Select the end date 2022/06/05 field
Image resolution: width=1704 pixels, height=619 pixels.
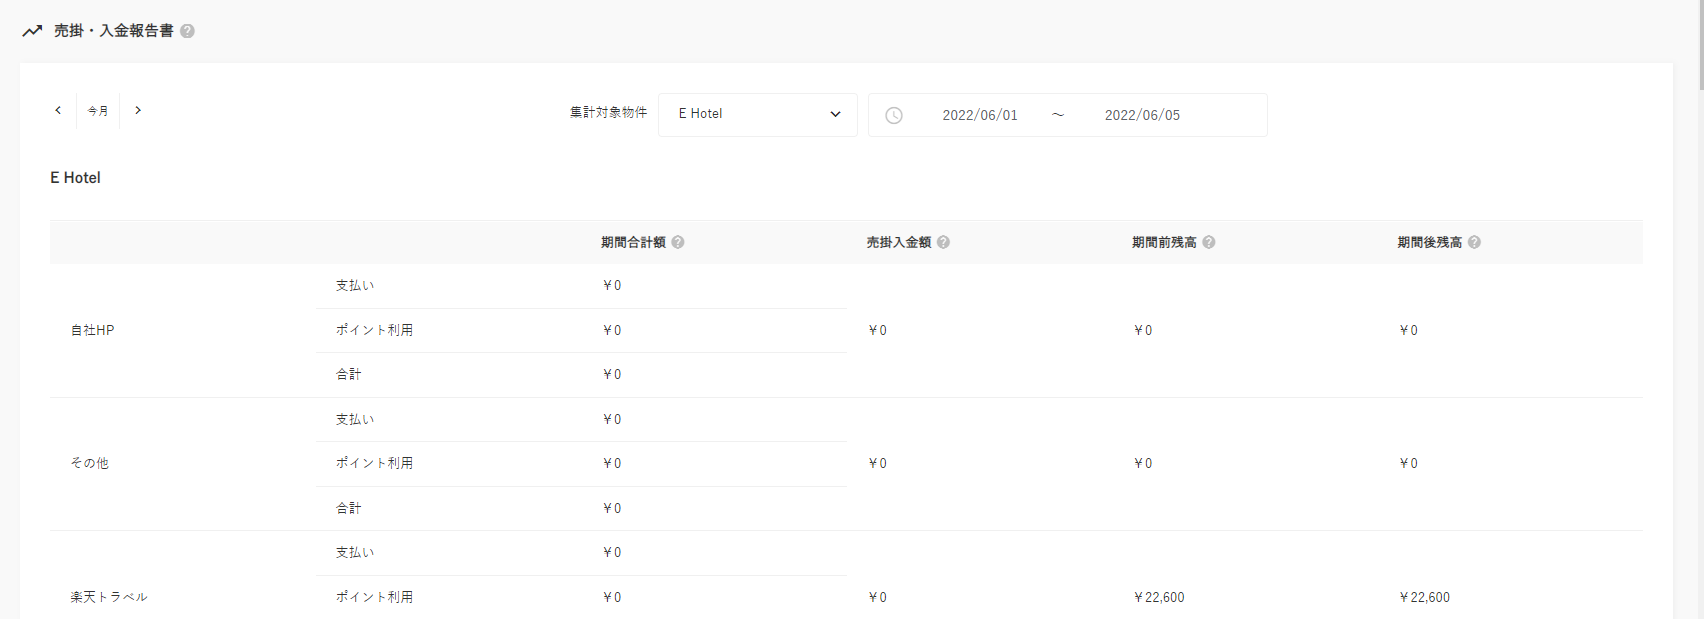(1142, 115)
